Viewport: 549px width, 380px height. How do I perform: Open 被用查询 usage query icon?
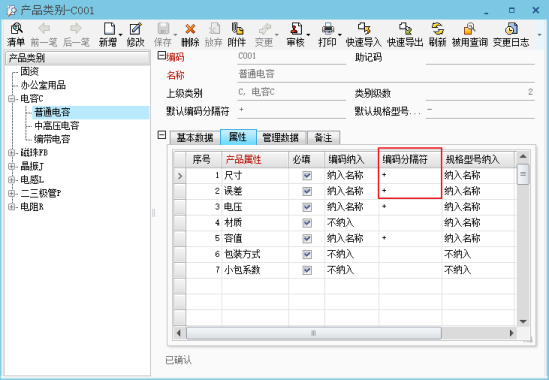point(469,29)
